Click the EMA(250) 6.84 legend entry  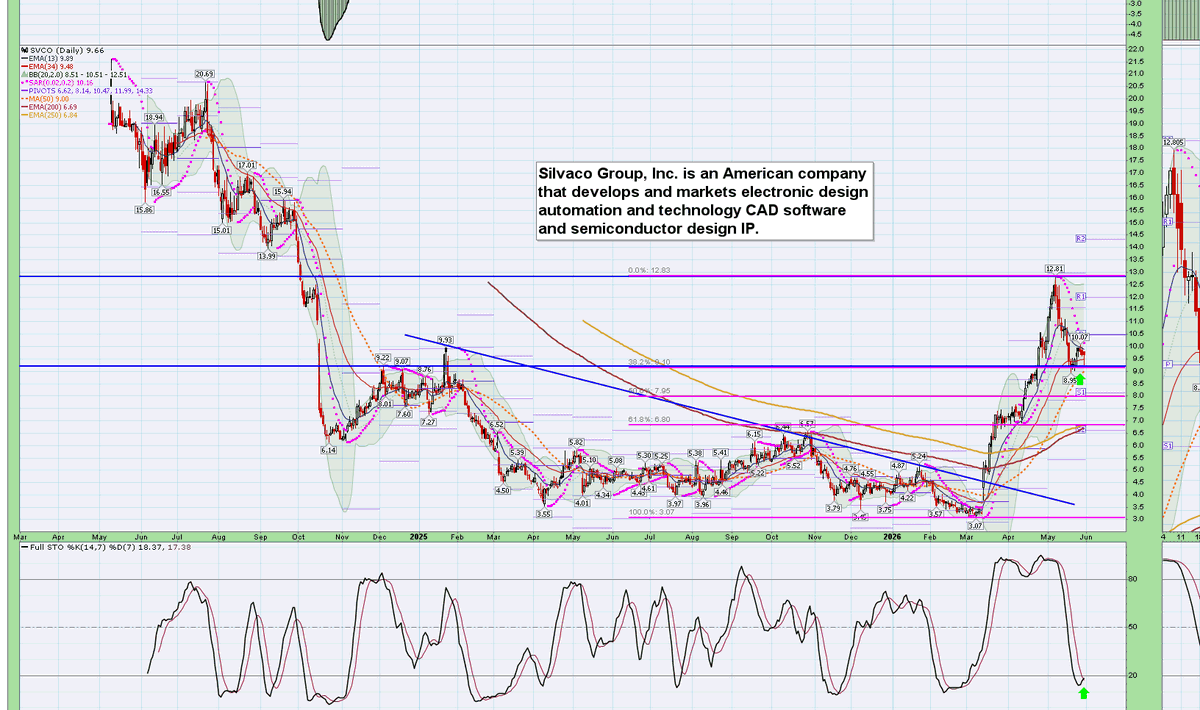click(x=50, y=115)
